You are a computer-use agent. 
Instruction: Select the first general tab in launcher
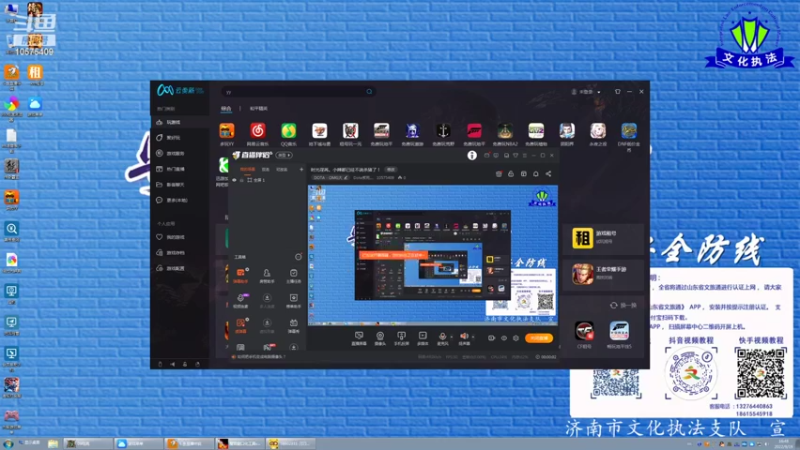point(226,109)
